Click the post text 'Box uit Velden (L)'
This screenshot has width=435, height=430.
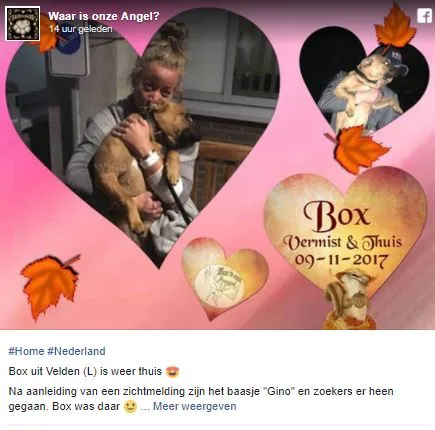pos(53,371)
